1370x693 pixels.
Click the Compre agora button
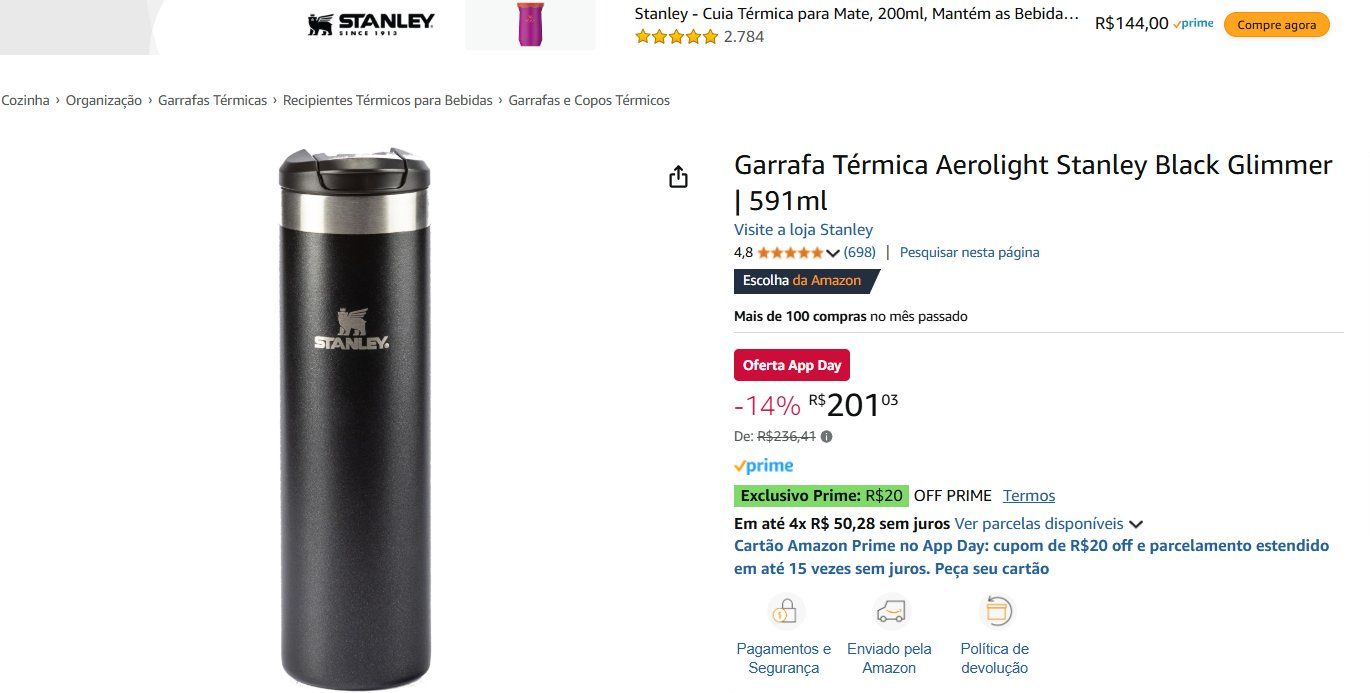1277,25
